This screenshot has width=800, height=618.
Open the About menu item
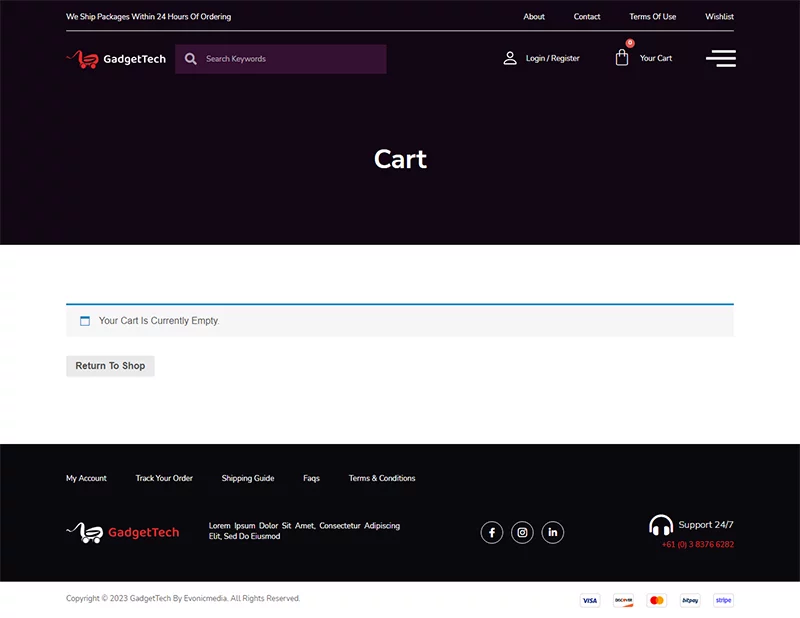[534, 16]
